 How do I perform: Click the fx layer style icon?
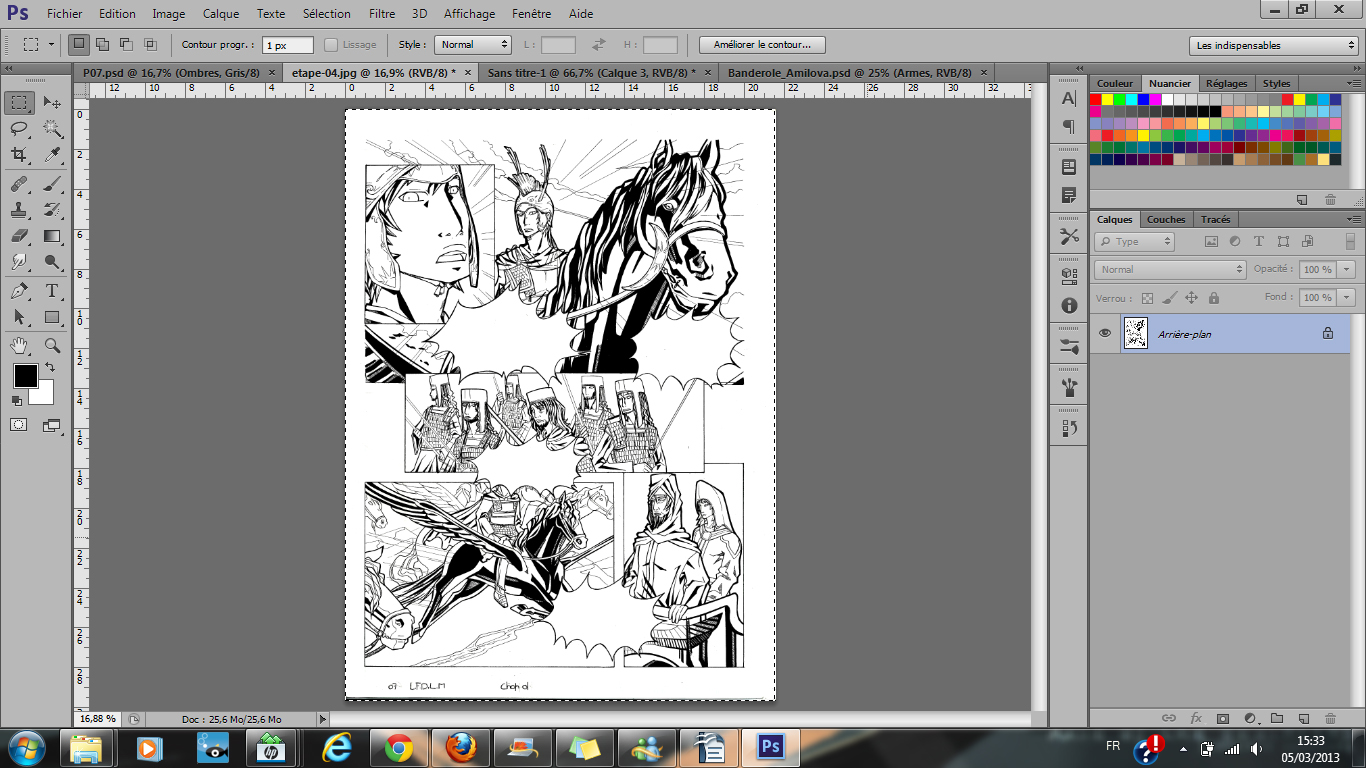[1195, 718]
